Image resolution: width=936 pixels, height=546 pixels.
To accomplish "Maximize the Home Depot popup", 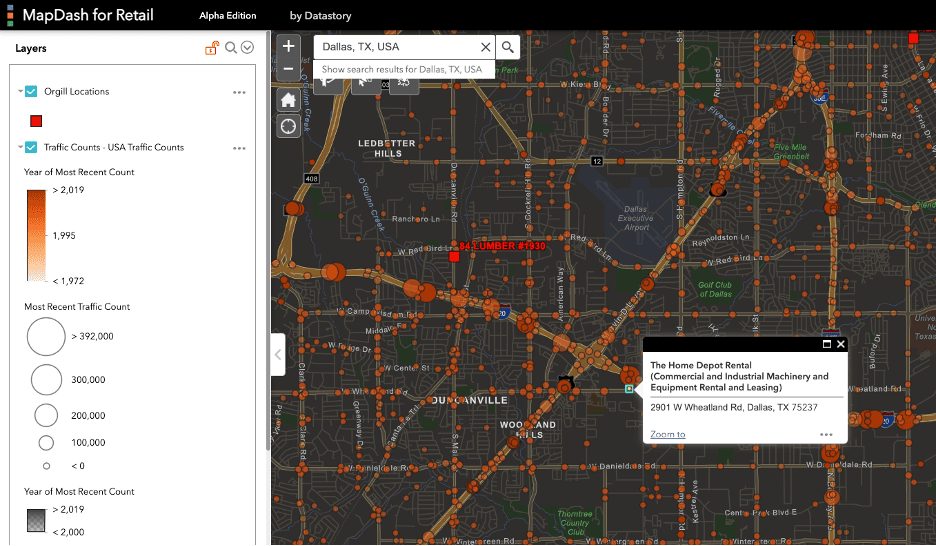I will [827, 344].
